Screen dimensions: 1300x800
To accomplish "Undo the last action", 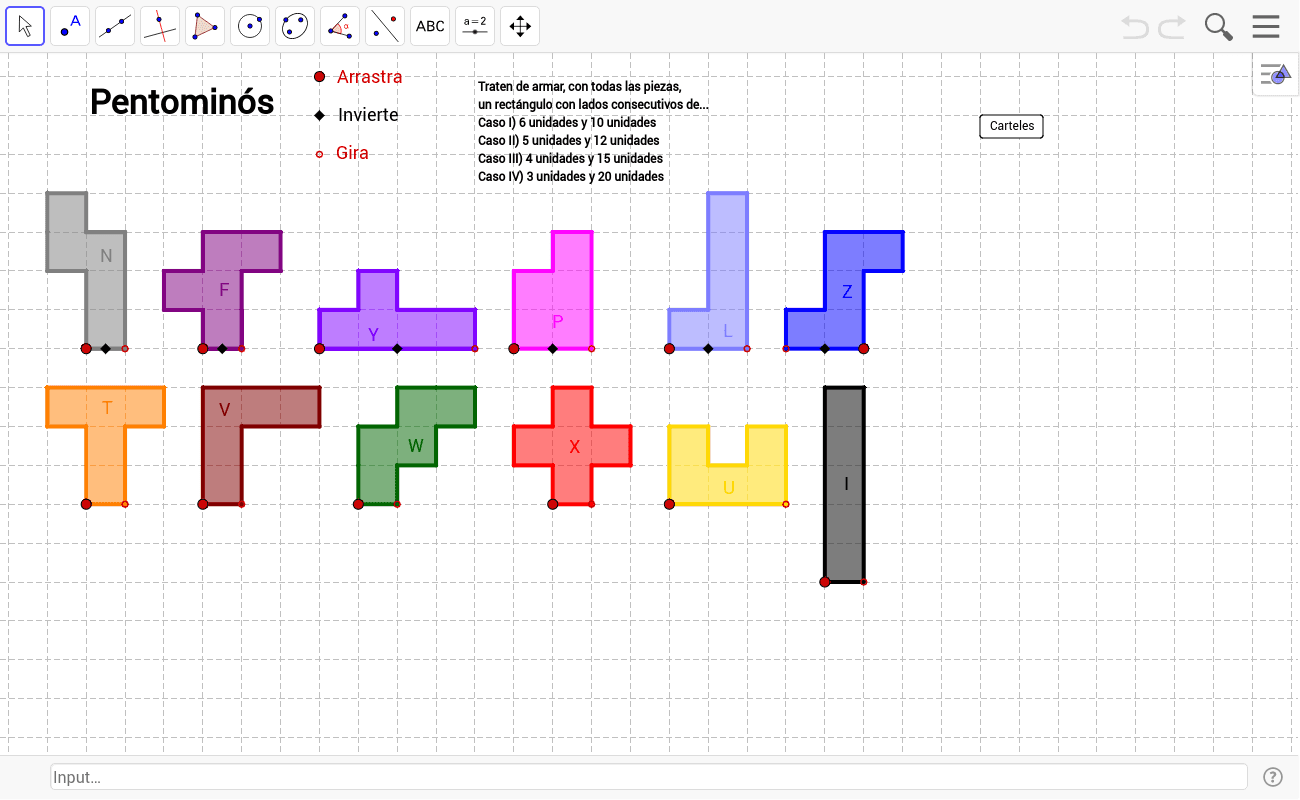I will pos(1135,27).
